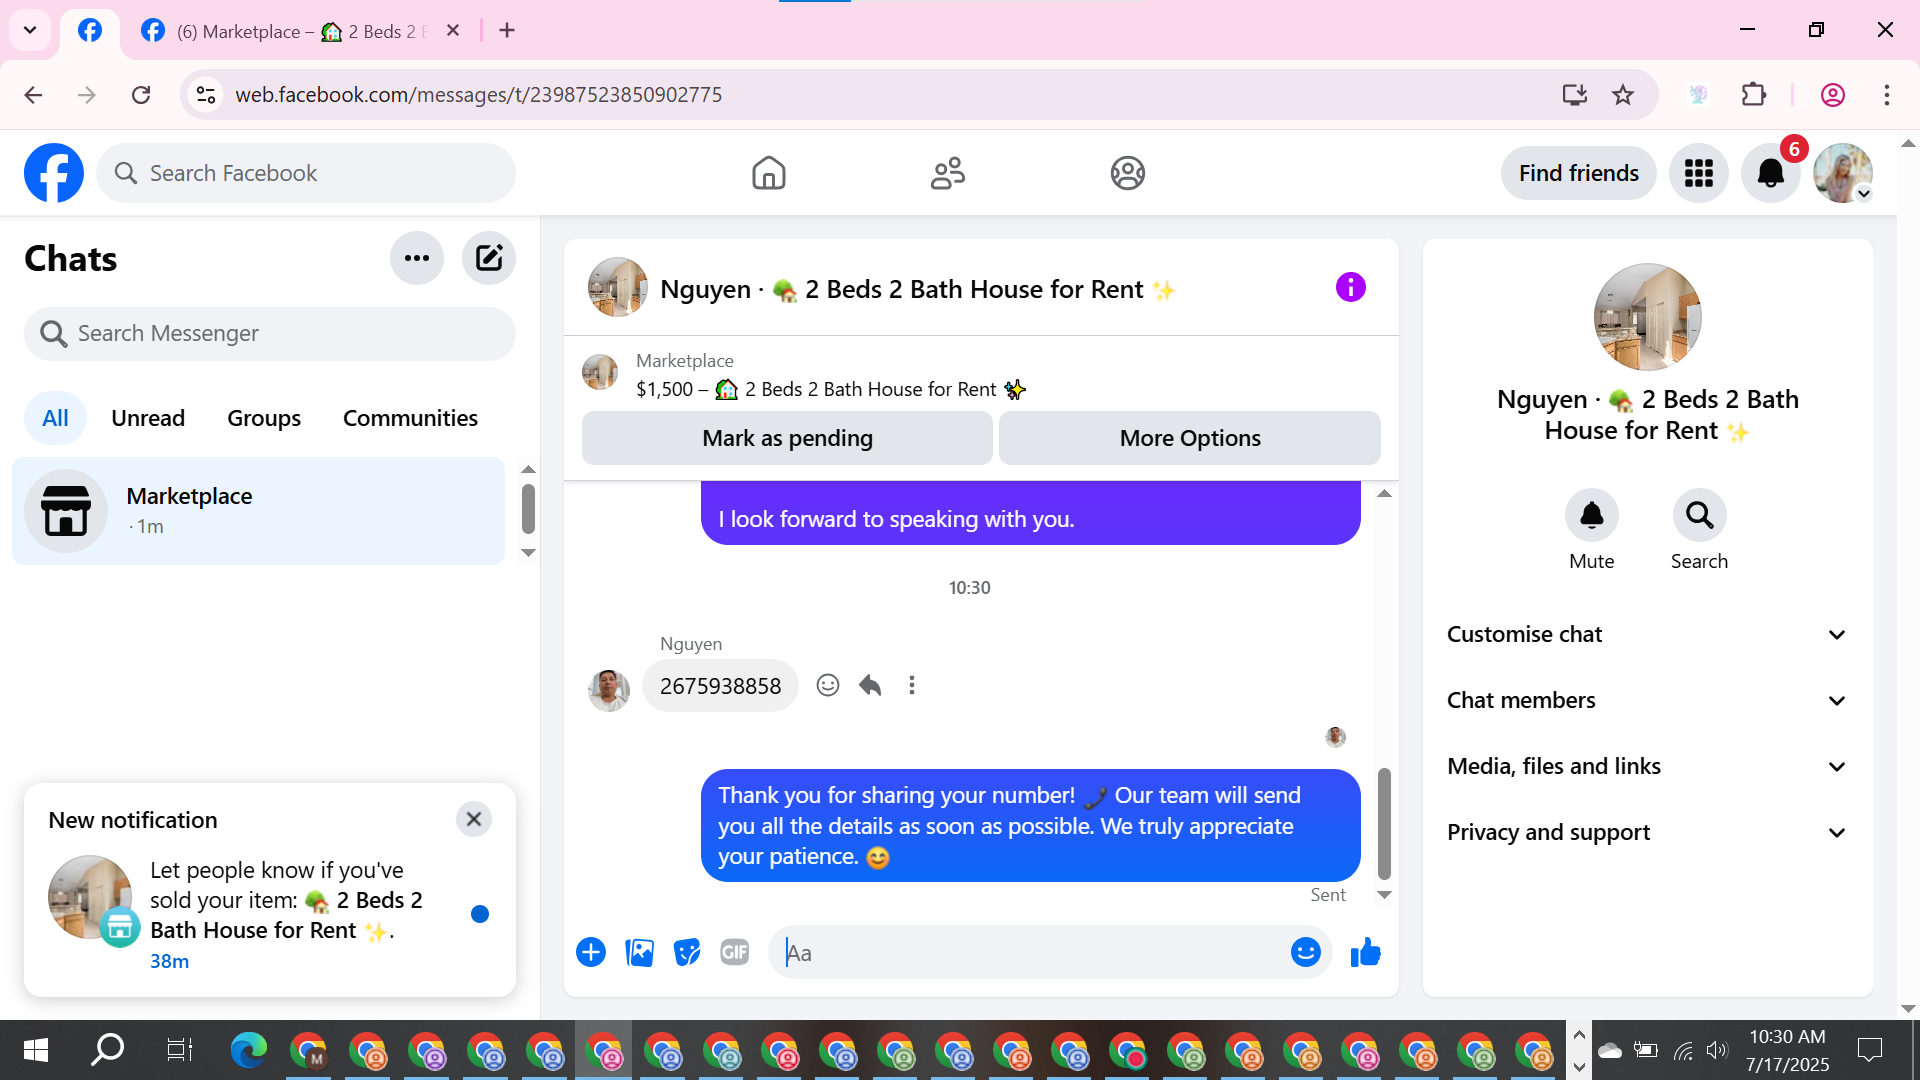This screenshot has height=1080, width=1920.
Task: Open the account profile picture menu
Action: [x=1843, y=173]
